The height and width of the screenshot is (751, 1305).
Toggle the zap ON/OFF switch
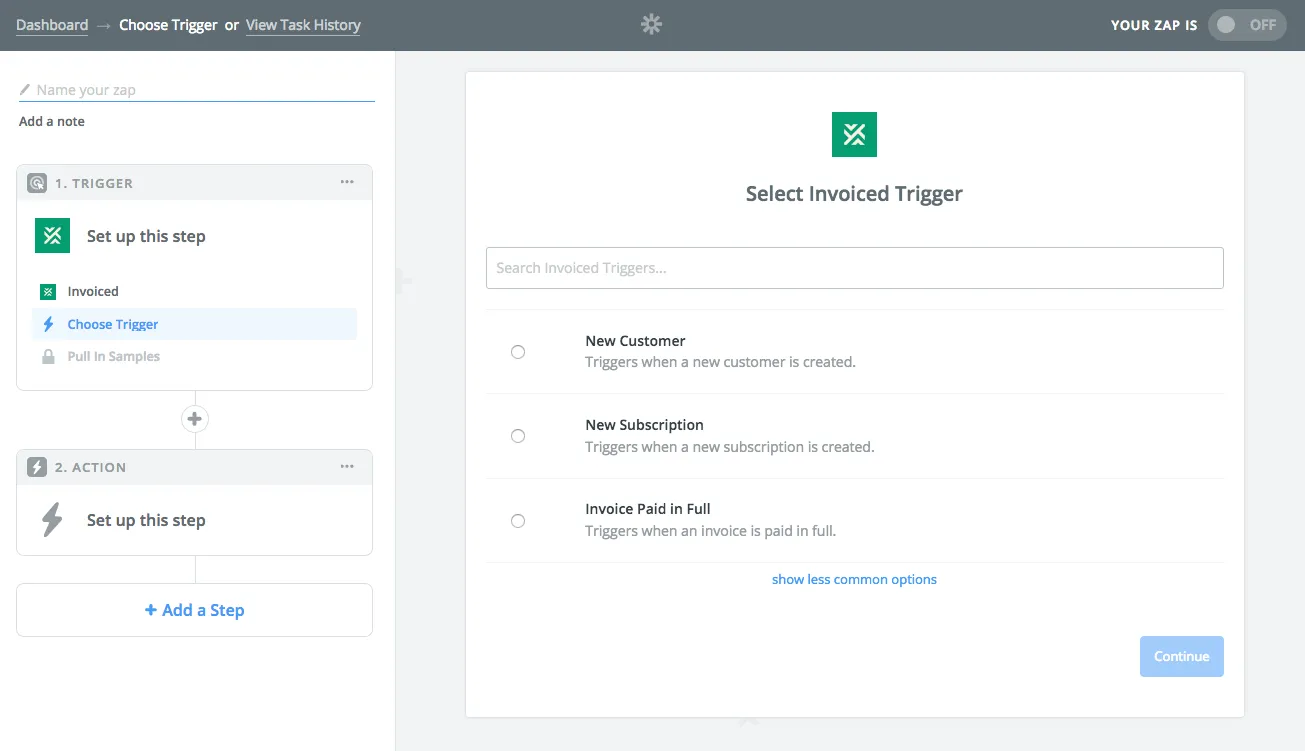pos(1246,25)
